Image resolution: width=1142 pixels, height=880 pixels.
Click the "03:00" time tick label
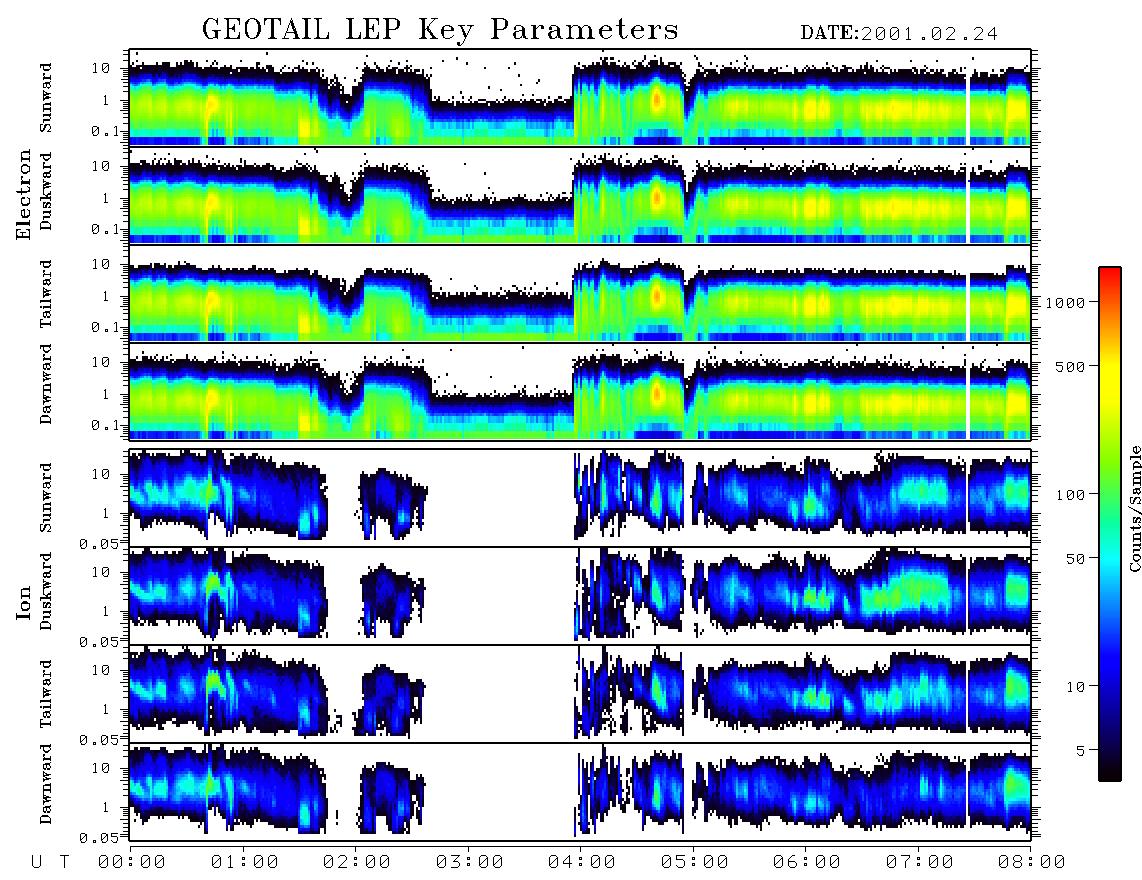click(470, 862)
